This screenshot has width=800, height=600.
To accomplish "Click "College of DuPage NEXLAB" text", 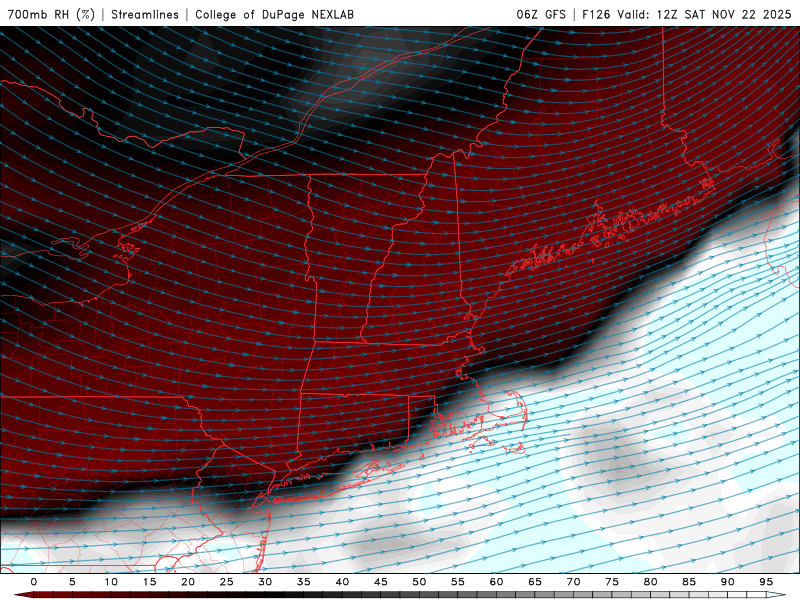I will pos(274,14).
